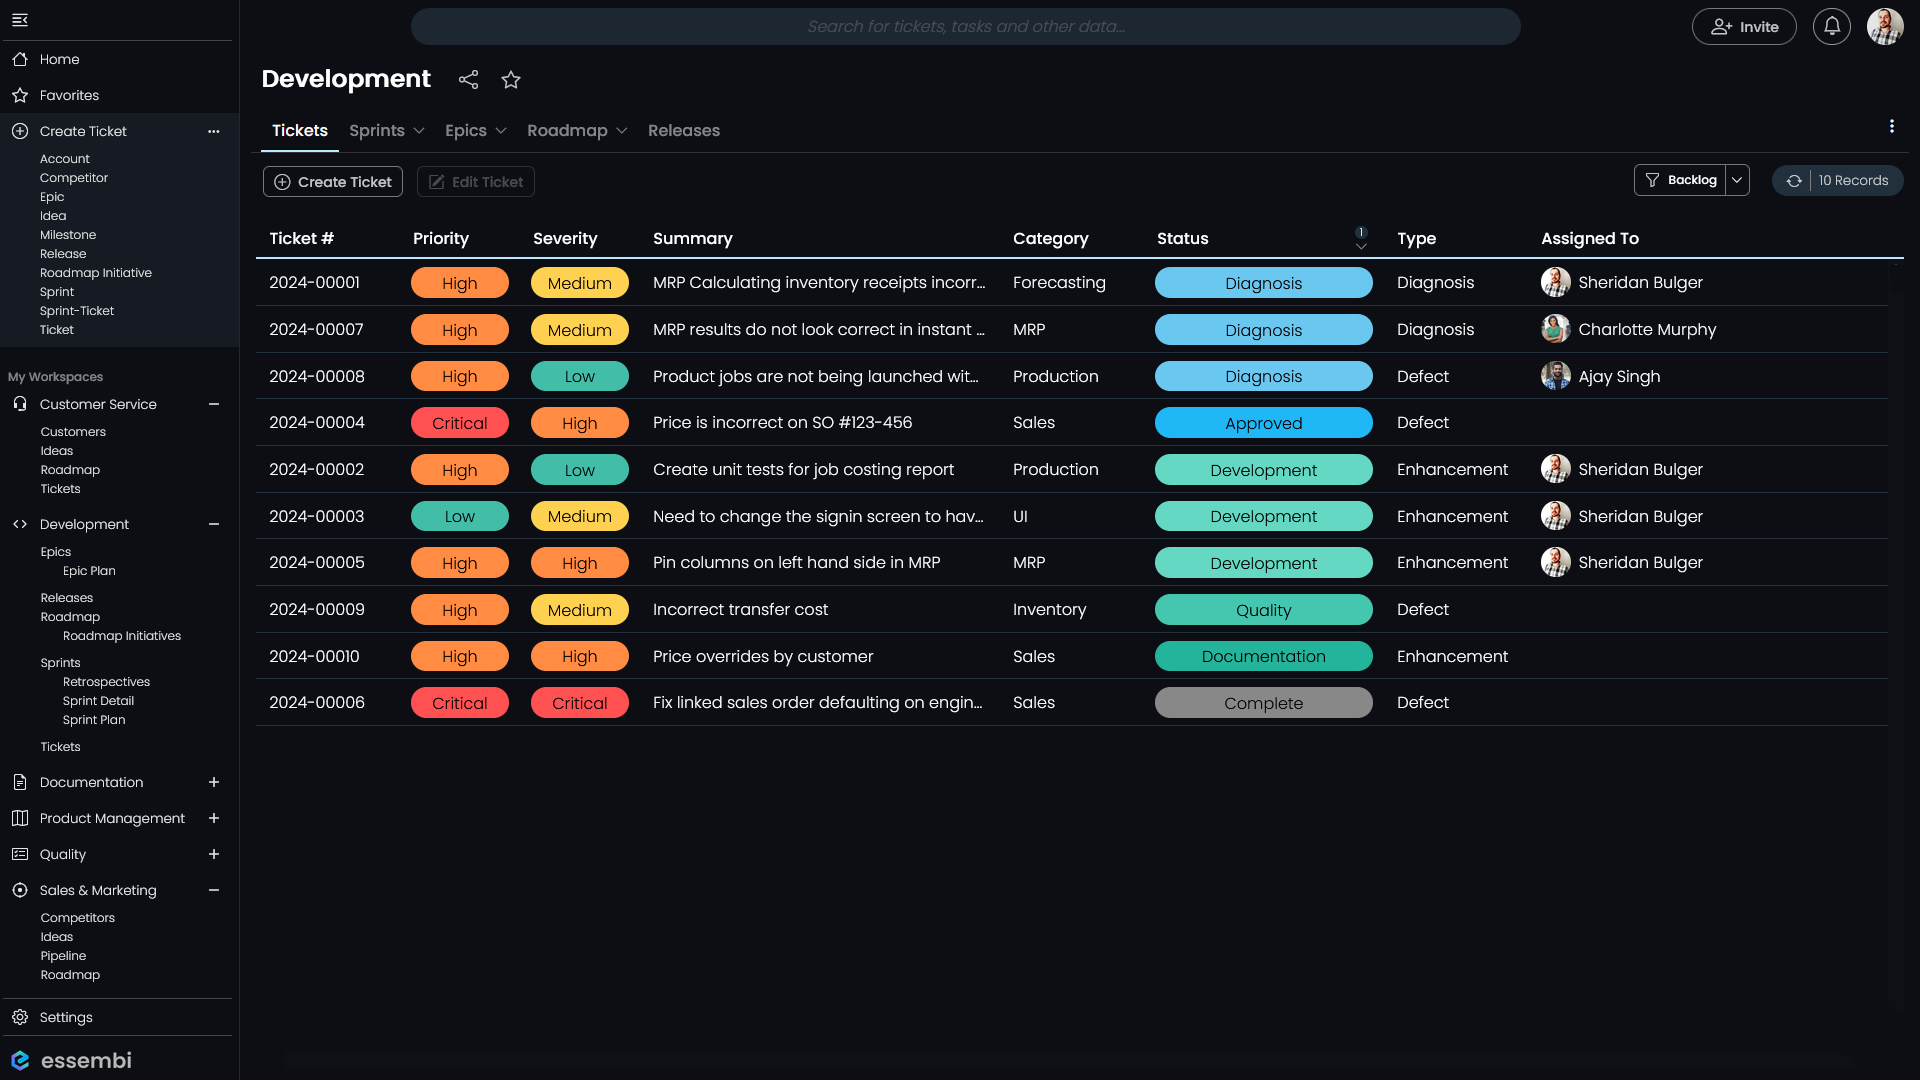
Task: Collapse the Customer Service workspace
Action: tap(213, 405)
